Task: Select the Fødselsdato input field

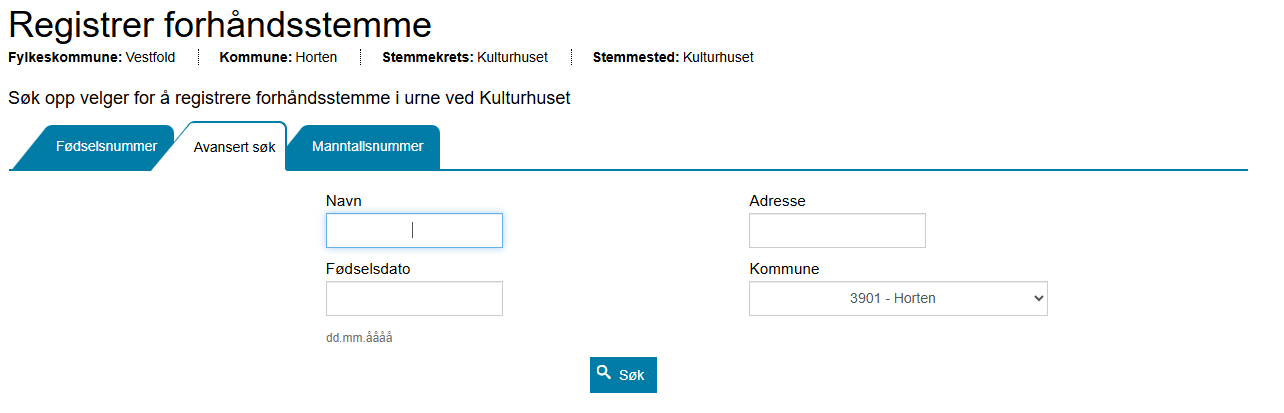Action: point(414,299)
